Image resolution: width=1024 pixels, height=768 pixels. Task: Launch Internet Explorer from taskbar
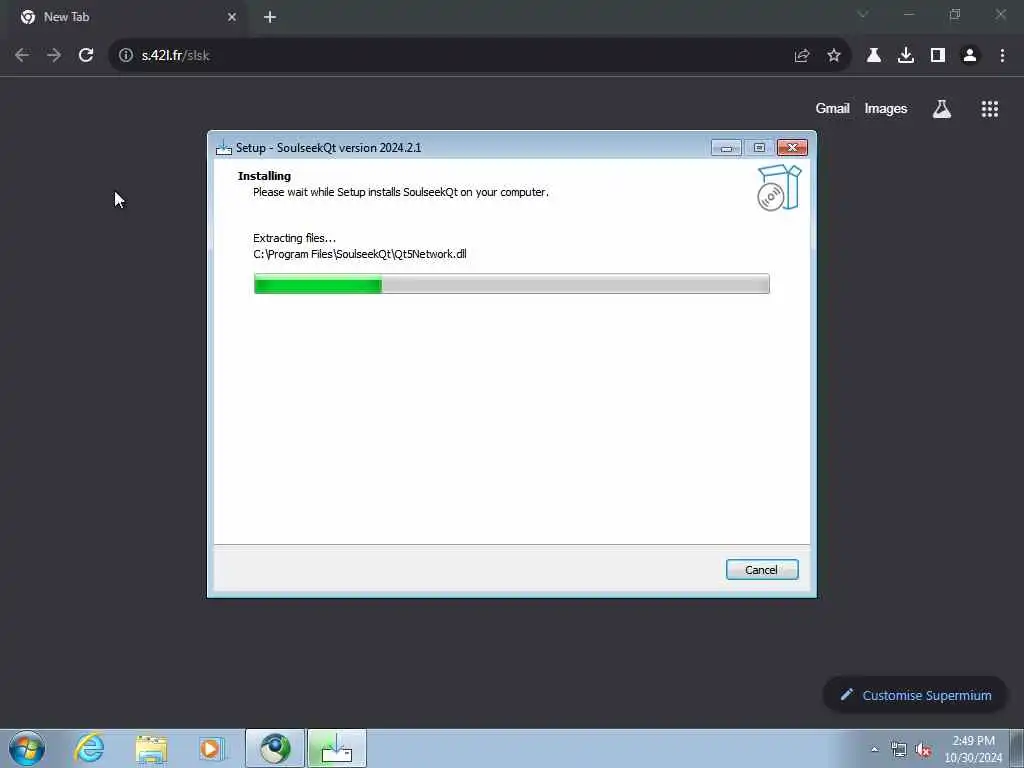coord(89,748)
